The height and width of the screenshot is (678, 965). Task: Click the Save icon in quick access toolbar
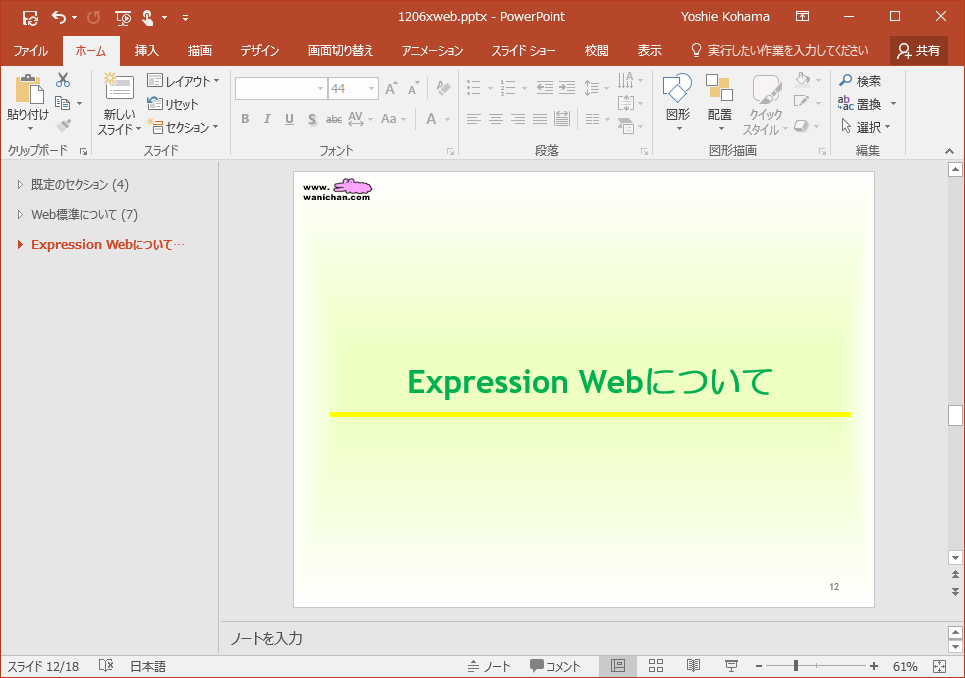pos(30,17)
